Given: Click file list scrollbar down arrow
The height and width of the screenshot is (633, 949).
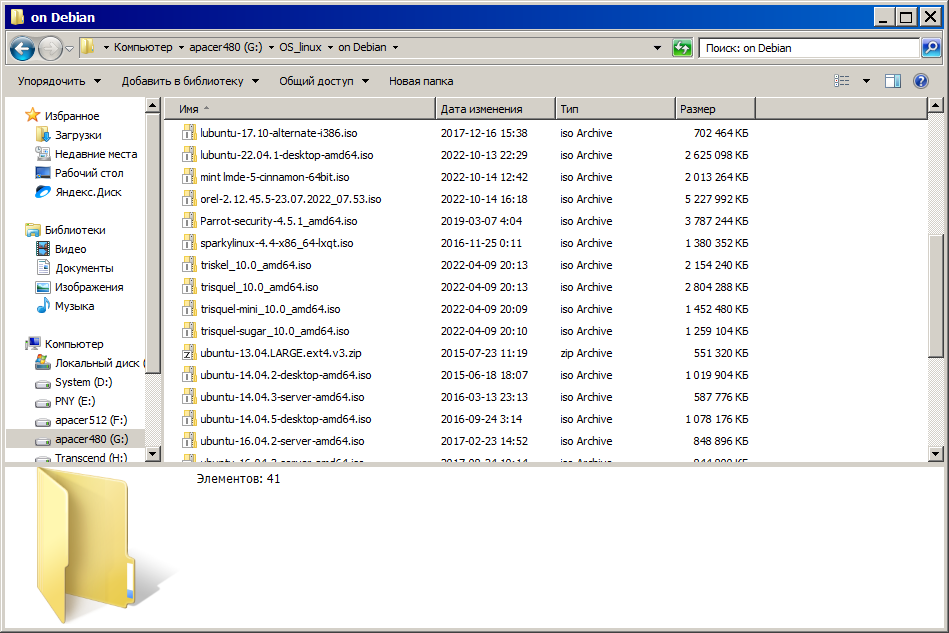Looking at the screenshot, I should pos(935,453).
